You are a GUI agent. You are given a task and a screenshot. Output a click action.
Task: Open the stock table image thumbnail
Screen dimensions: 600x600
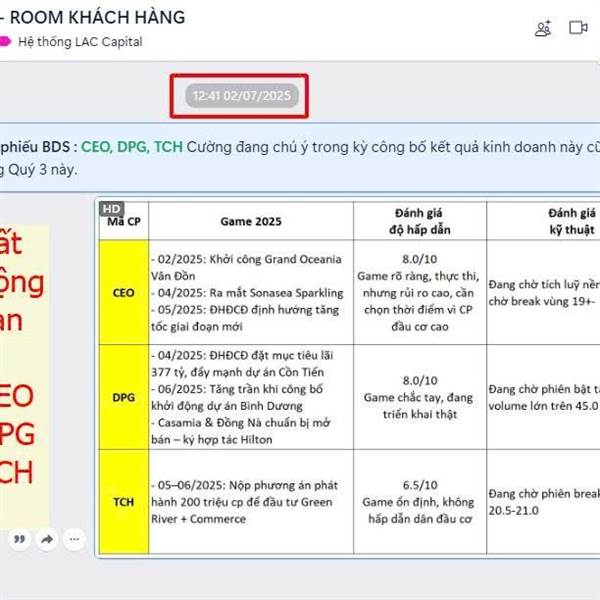(x=348, y=377)
